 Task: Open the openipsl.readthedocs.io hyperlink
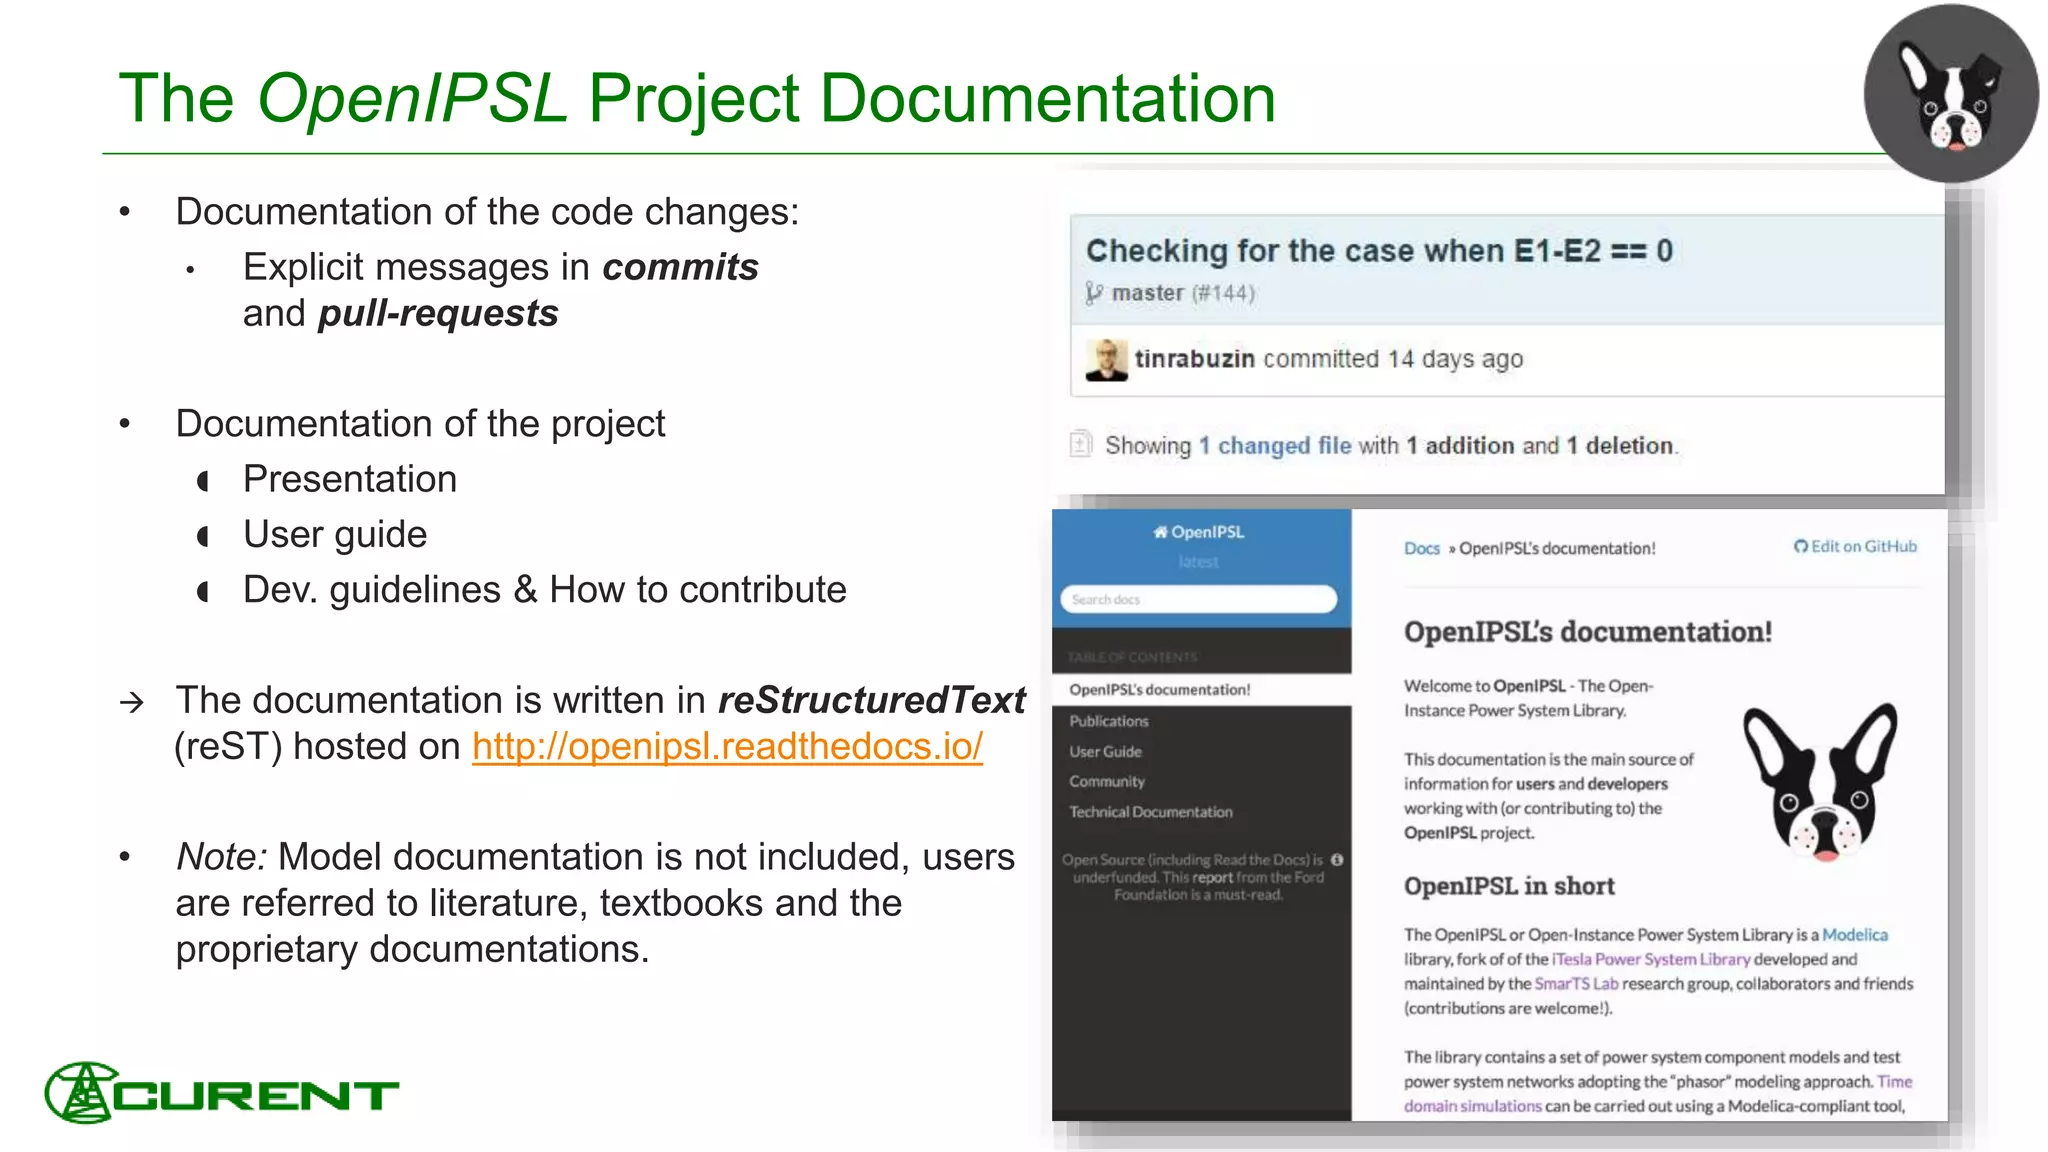pos(727,746)
